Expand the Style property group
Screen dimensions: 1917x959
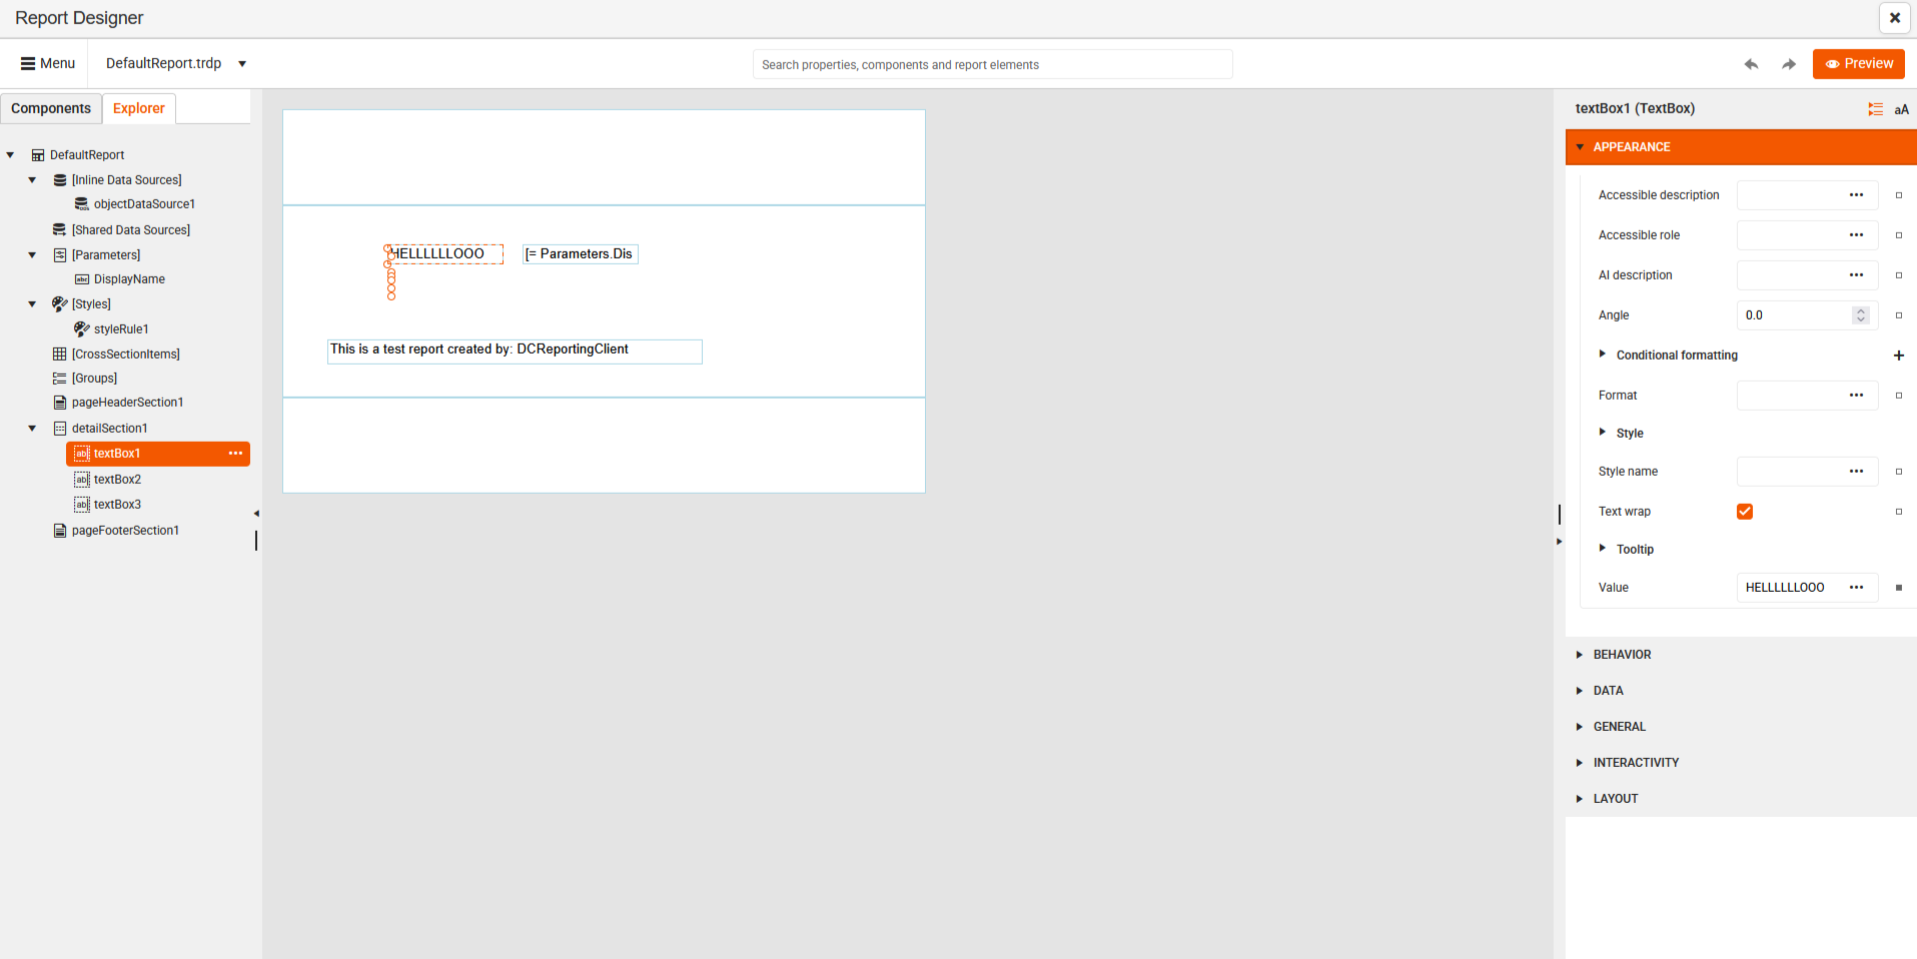1602,432
